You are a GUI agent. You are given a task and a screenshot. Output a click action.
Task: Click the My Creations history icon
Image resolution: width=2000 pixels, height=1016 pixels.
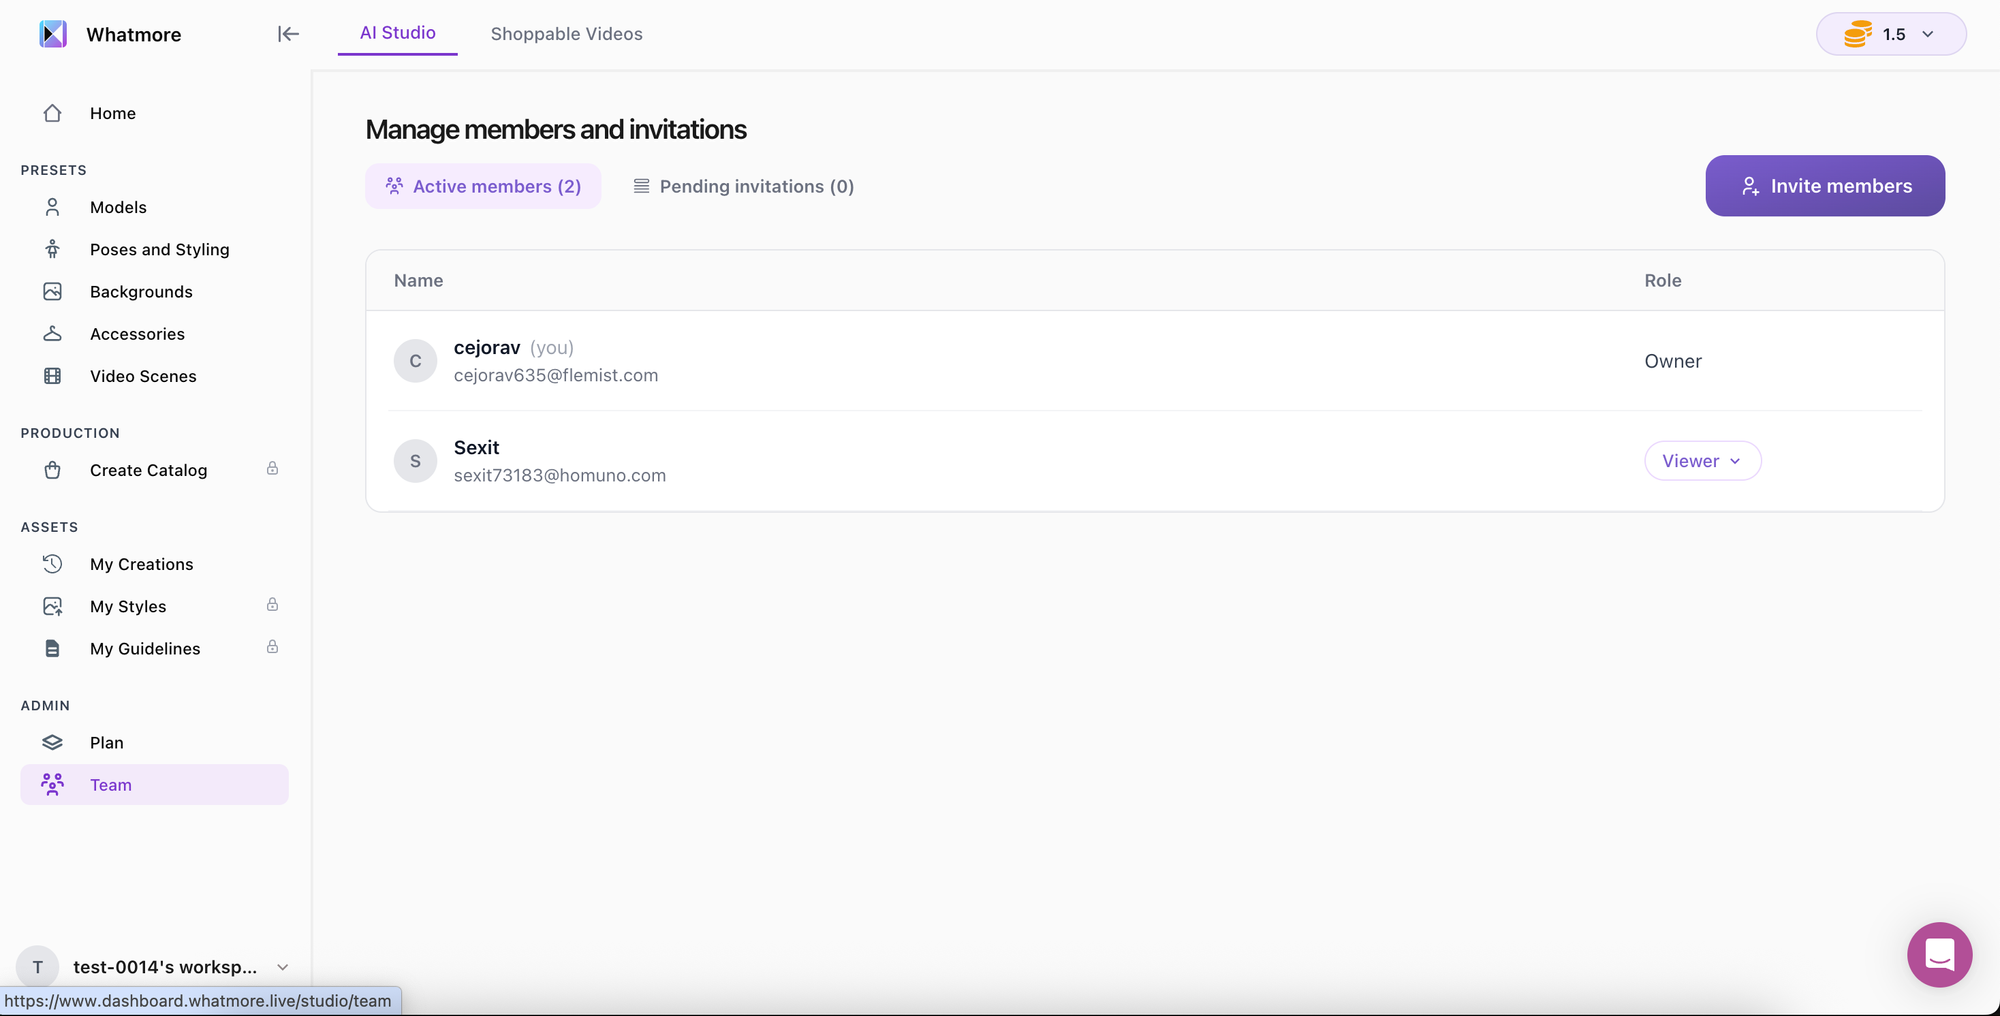pyautogui.click(x=53, y=564)
